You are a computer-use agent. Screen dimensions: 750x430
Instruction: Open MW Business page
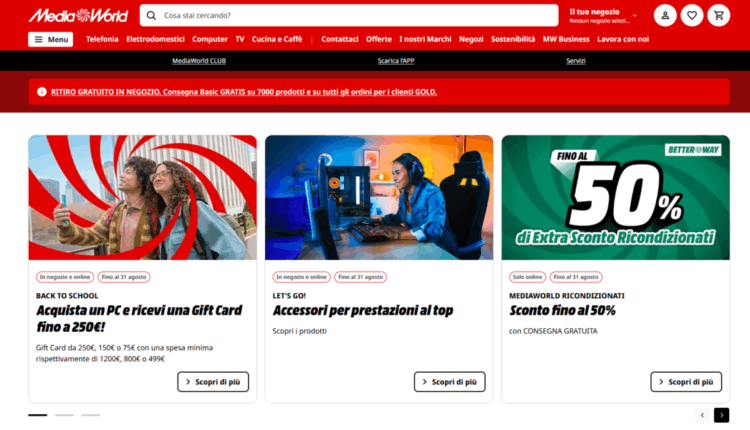tap(566, 39)
